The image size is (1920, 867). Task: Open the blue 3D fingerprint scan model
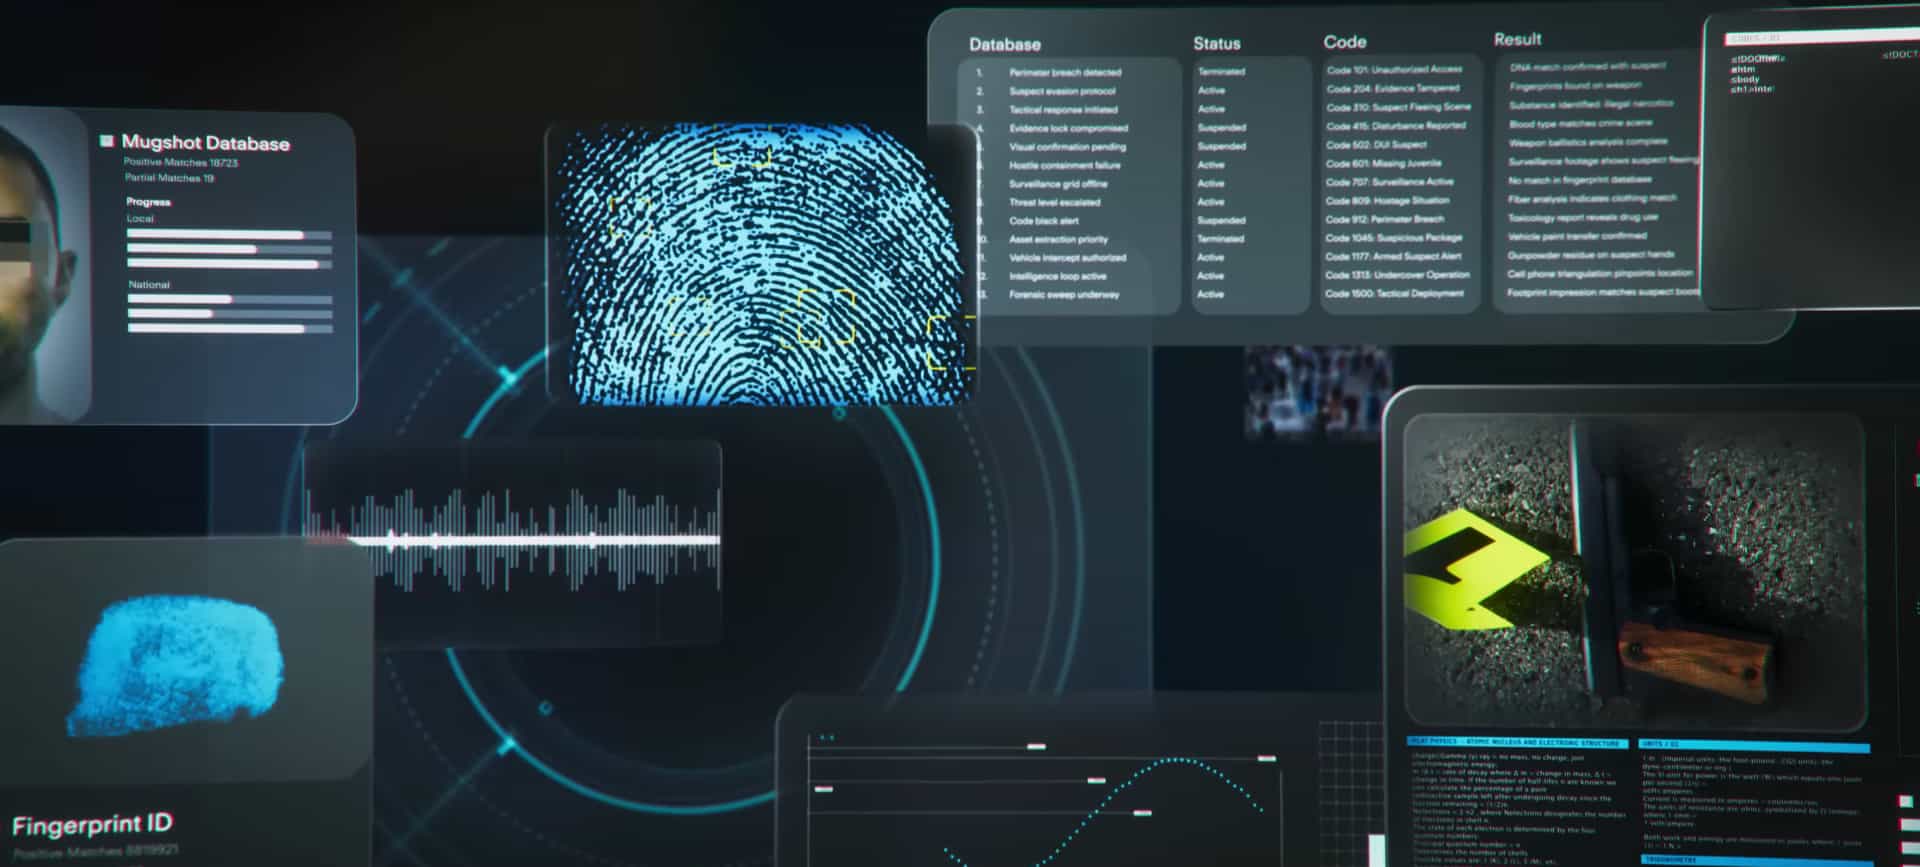click(x=177, y=664)
